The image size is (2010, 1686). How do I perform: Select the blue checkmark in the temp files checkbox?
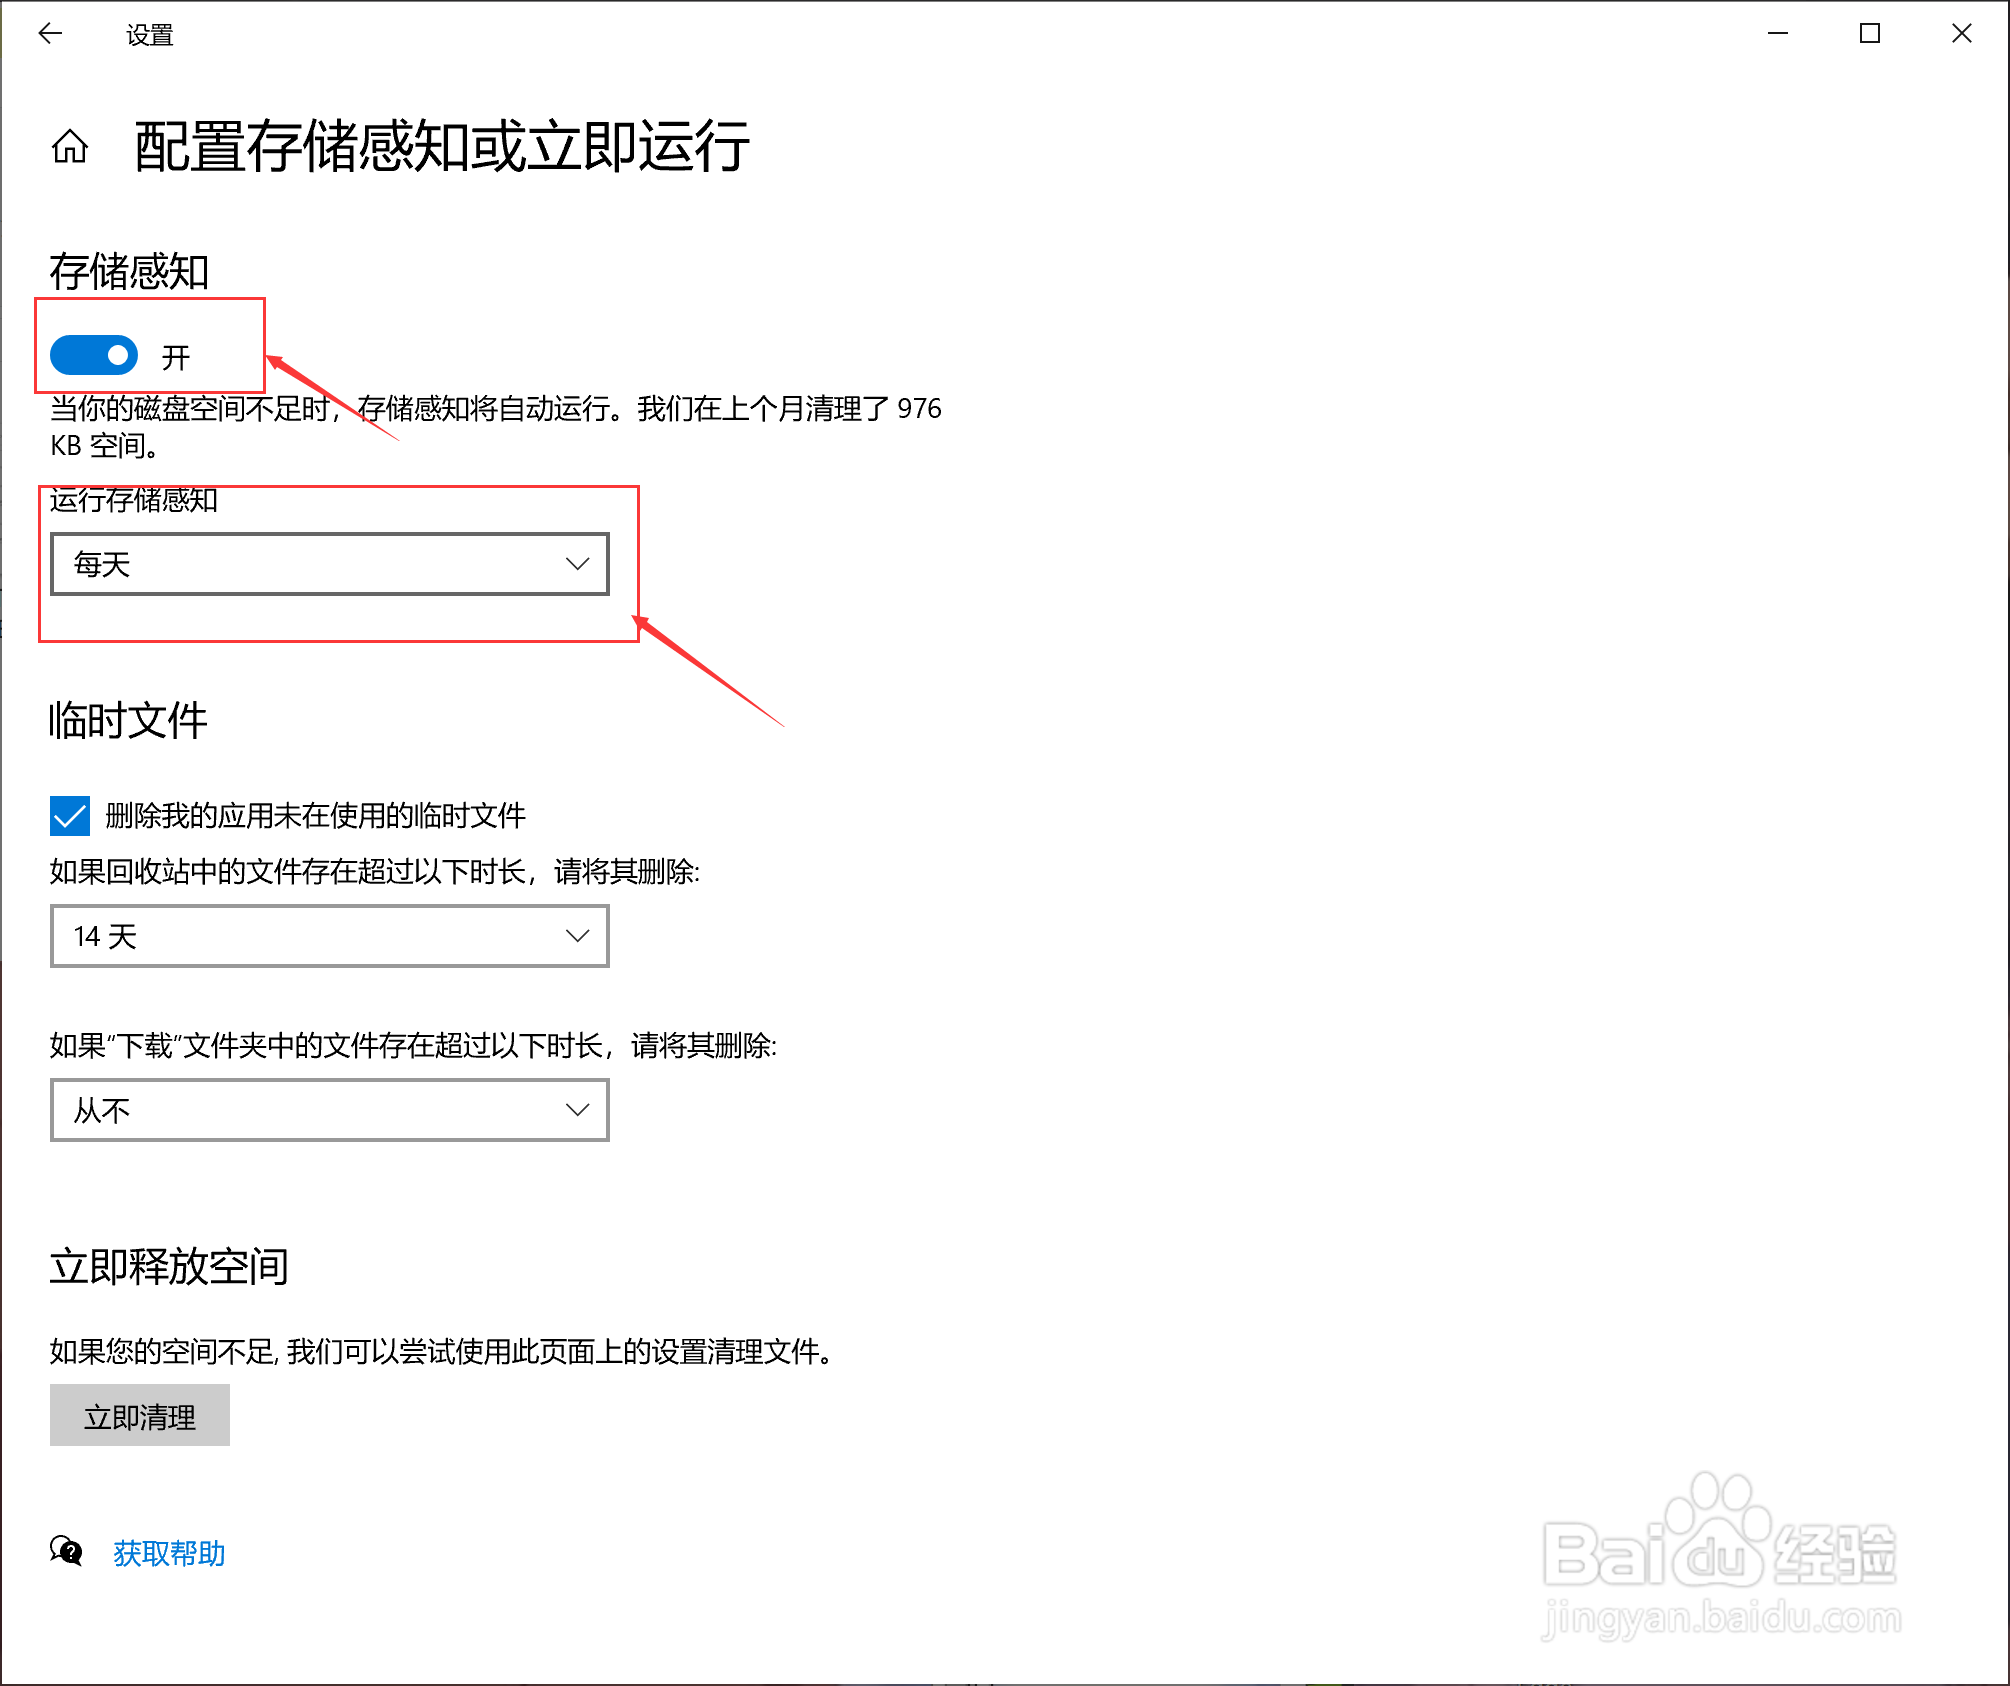[x=68, y=816]
